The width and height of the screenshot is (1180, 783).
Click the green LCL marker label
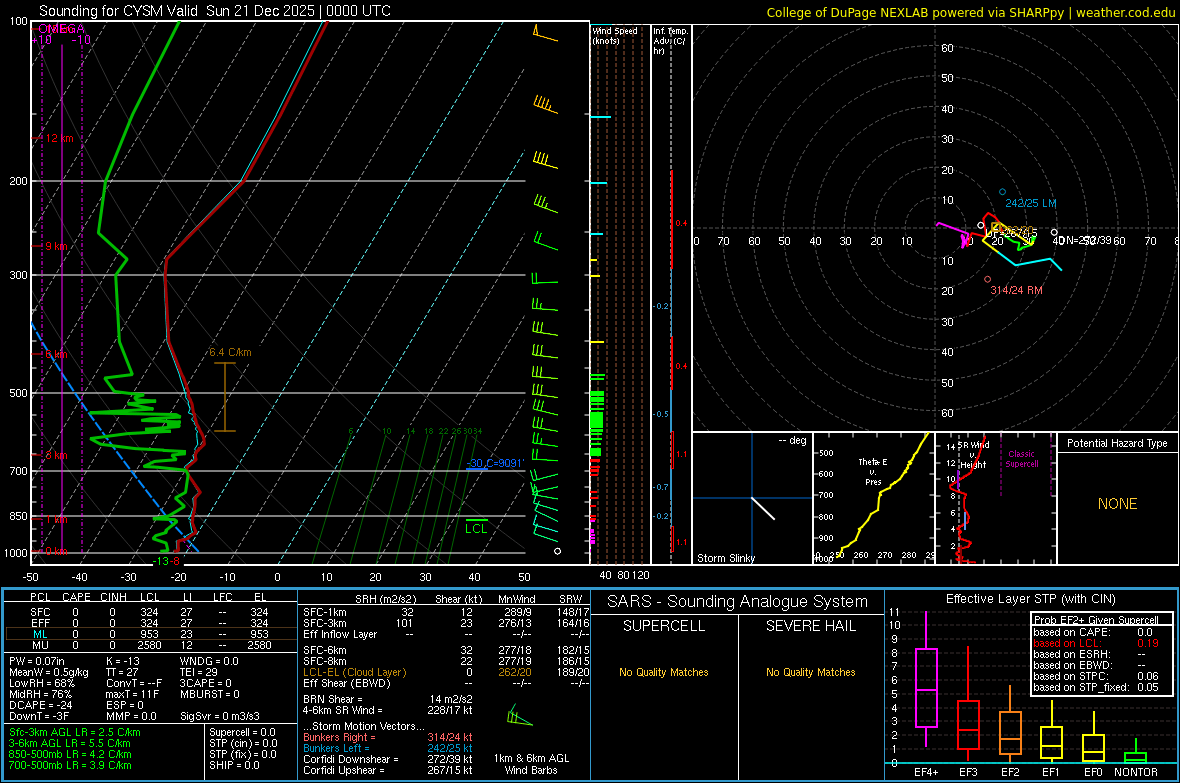point(476,529)
